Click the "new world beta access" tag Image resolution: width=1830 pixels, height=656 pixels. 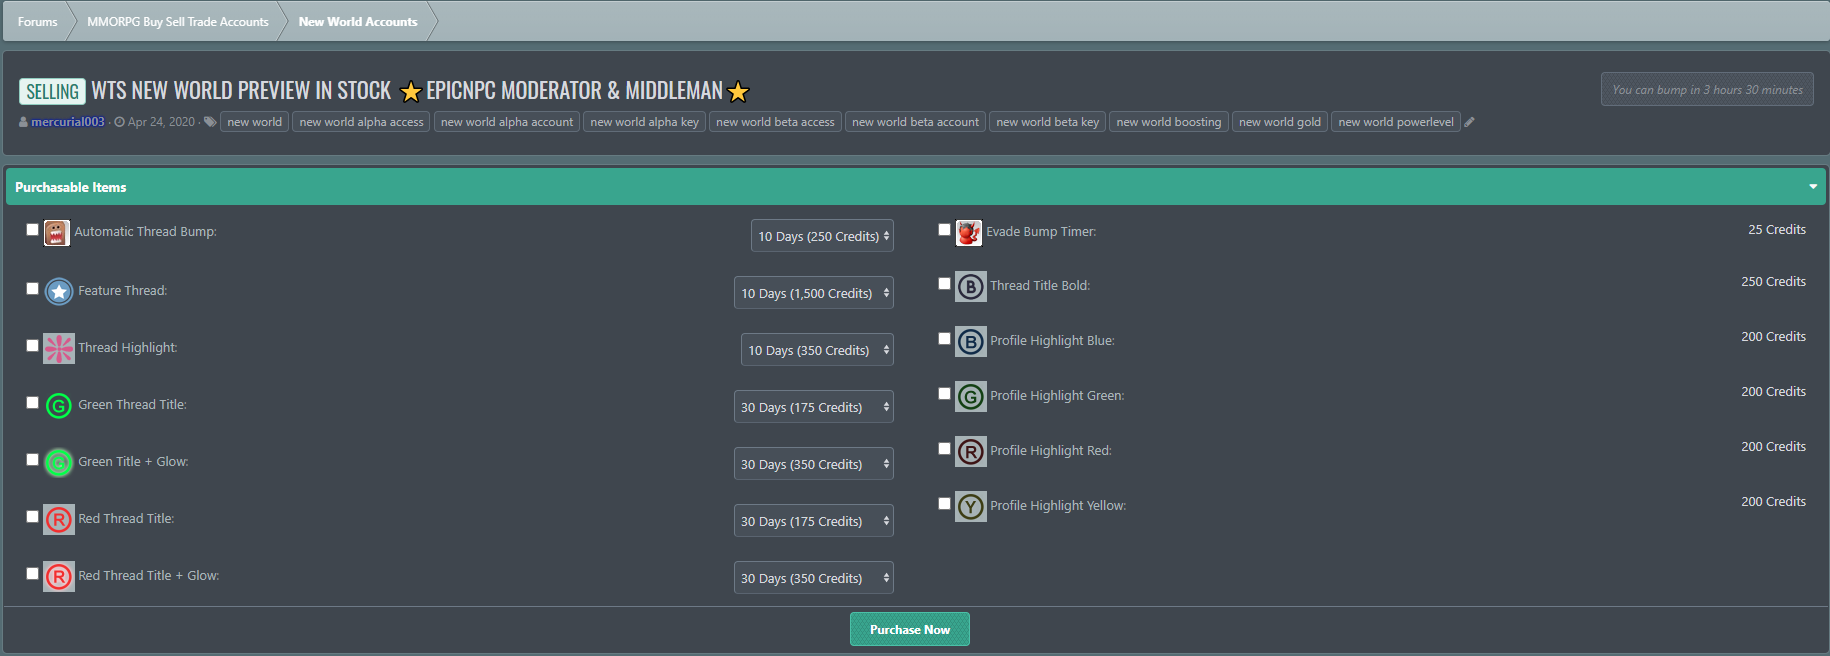coord(775,122)
